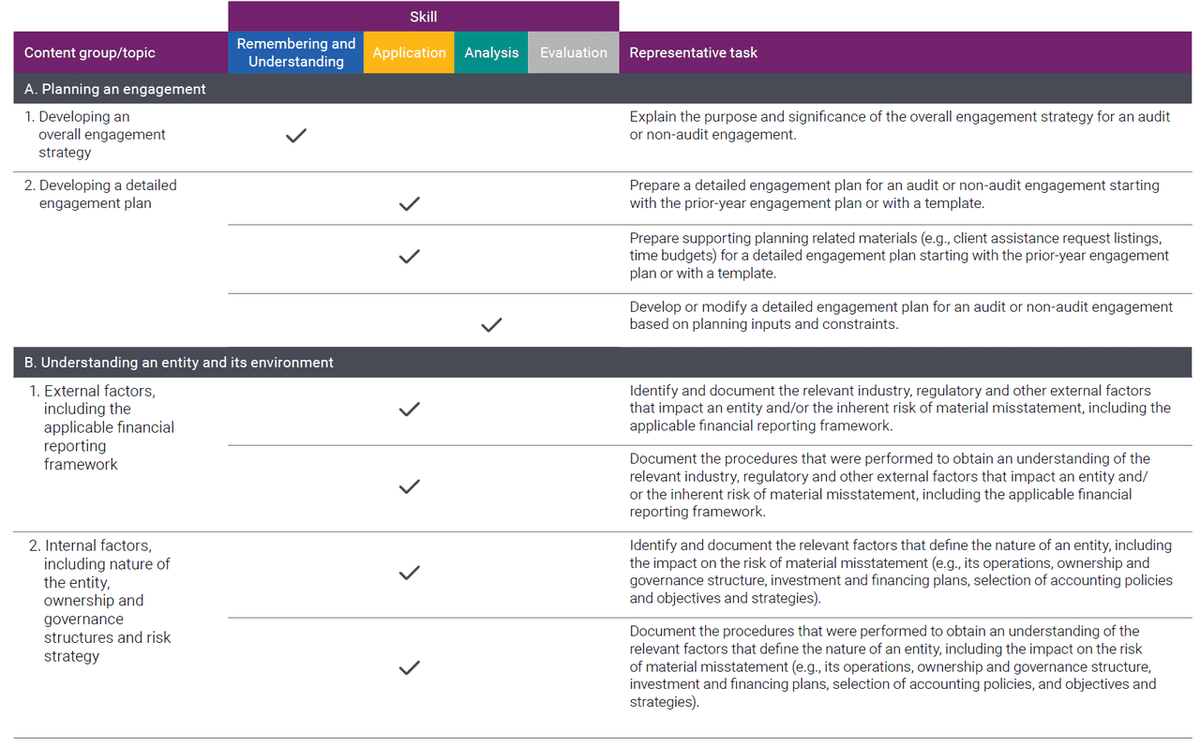The image size is (1200, 745).
Task: Select the Analysis column header
Action: pos(491,53)
